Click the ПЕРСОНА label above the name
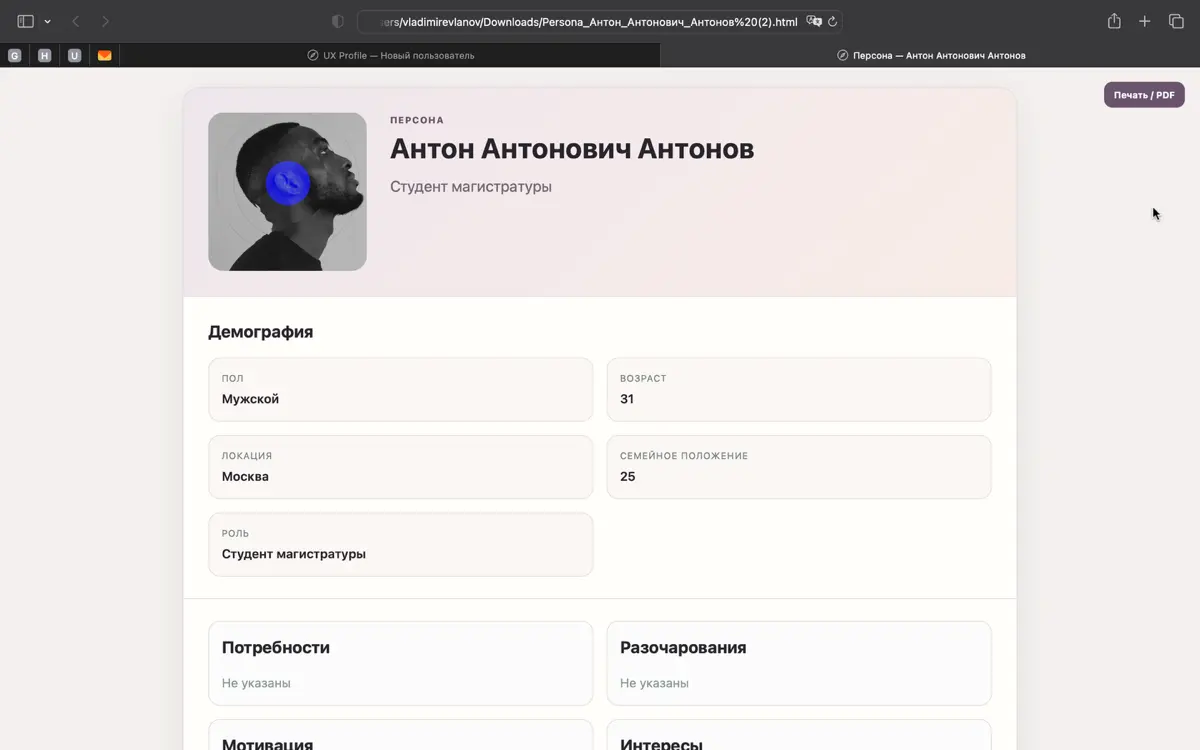The image size is (1200, 750). tap(417, 120)
